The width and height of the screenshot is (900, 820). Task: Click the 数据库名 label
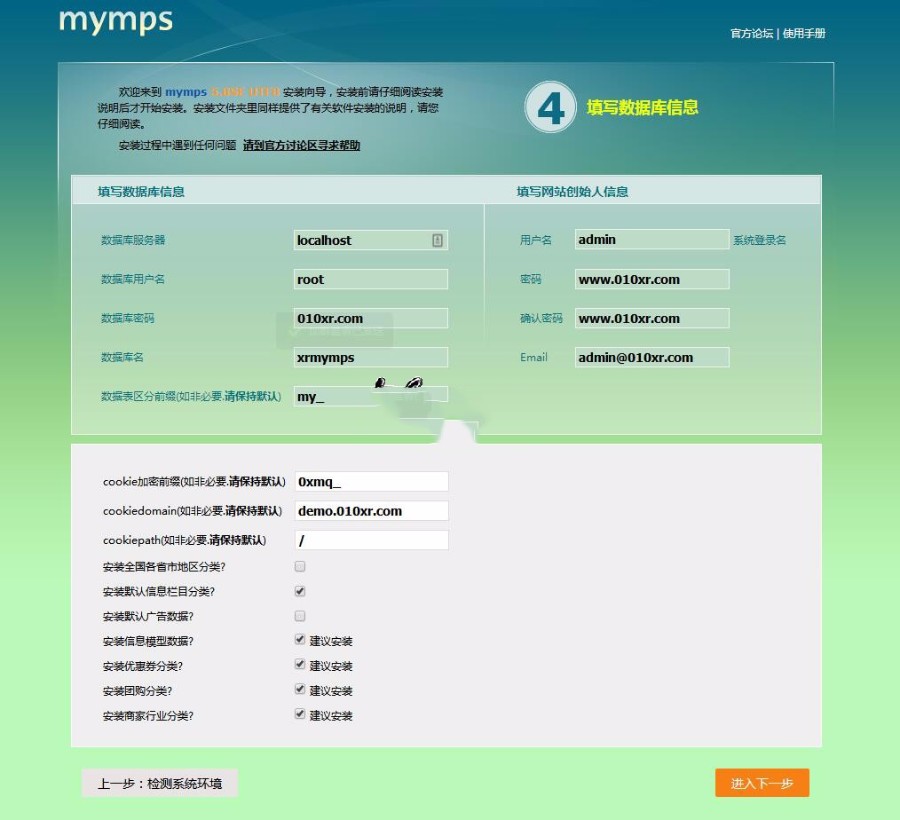click(x=122, y=357)
